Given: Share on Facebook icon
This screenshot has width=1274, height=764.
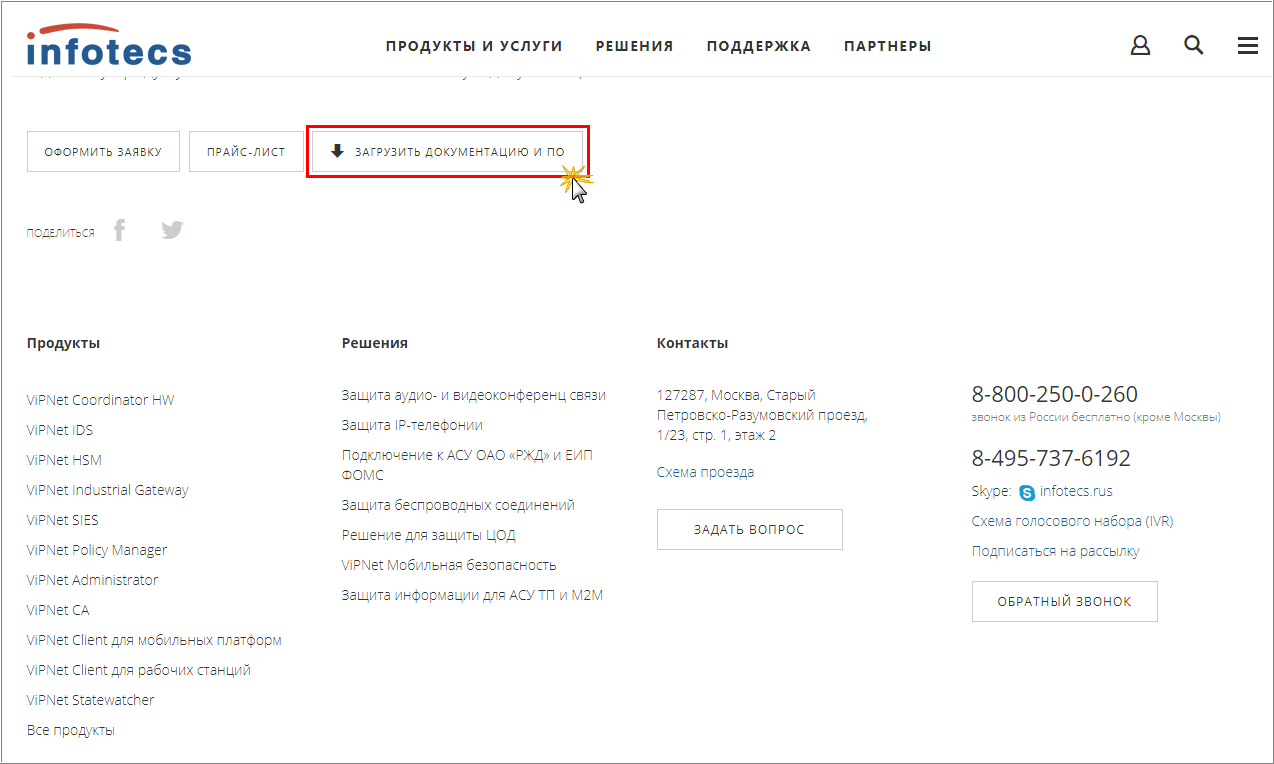Looking at the screenshot, I should [120, 231].
